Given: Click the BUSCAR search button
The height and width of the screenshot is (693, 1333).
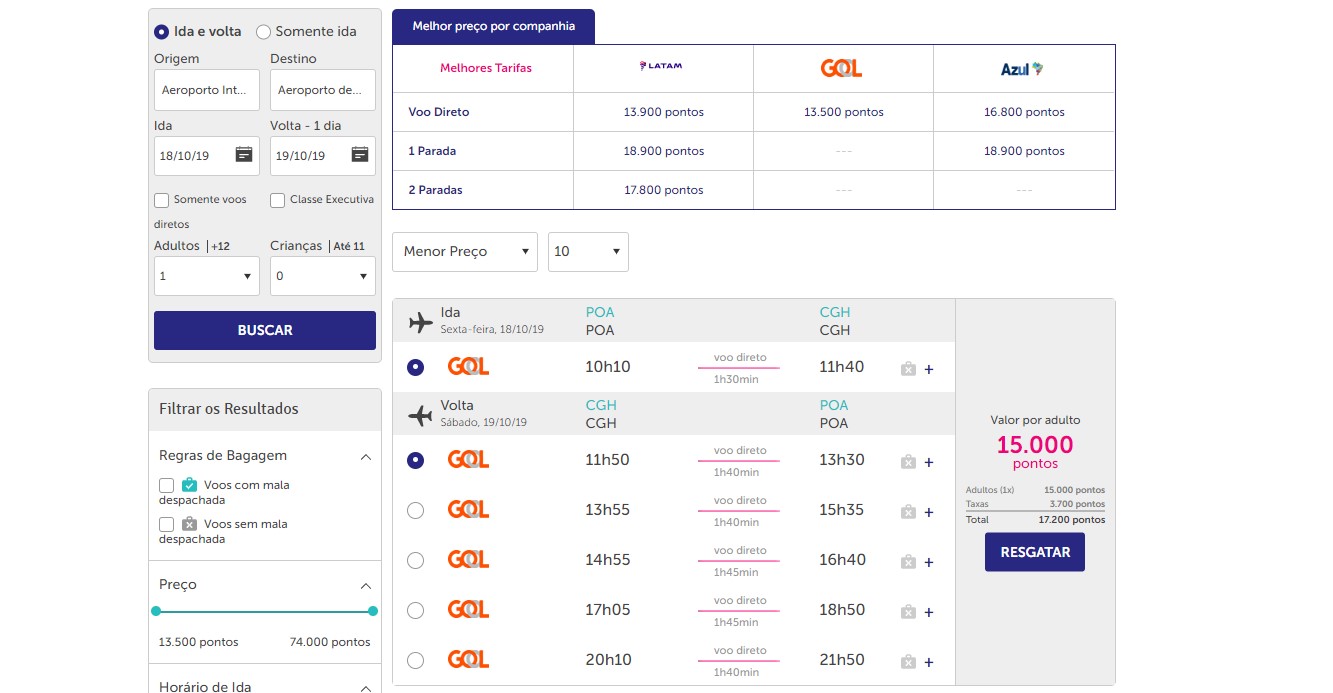Looking at the screenshot, I should 265,330.
